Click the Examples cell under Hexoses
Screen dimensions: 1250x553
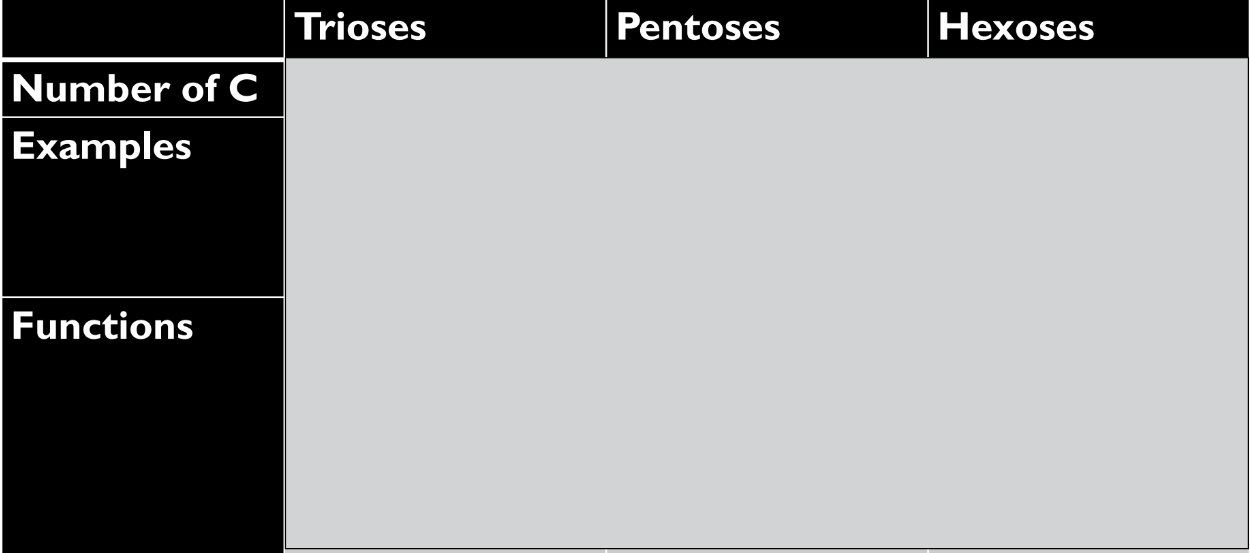[x=1088, y=209]
